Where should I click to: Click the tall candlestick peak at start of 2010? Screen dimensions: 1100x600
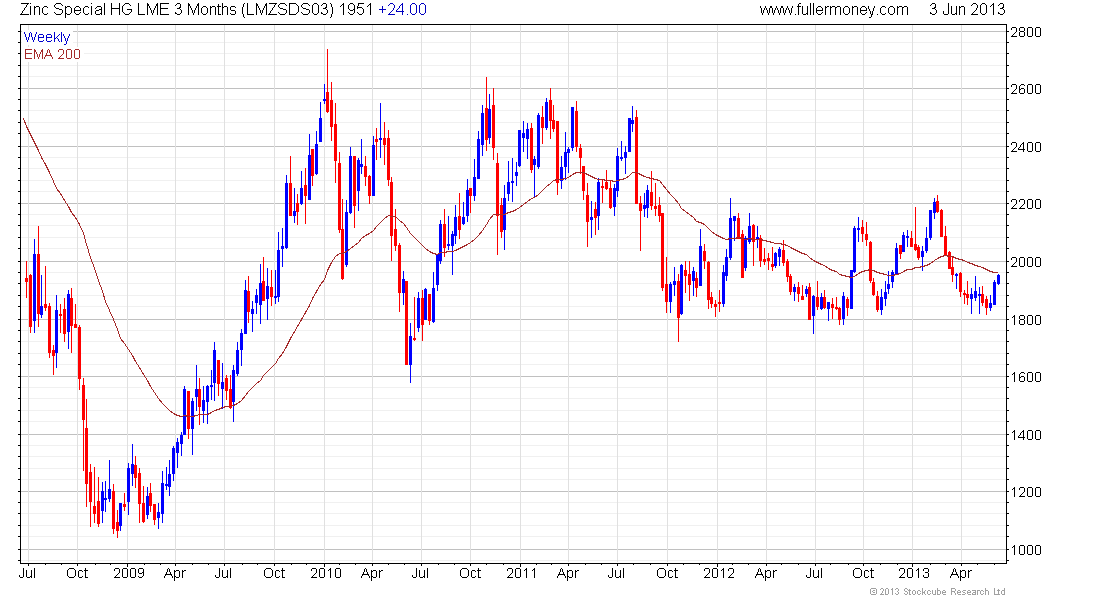(x=327, y=81)
